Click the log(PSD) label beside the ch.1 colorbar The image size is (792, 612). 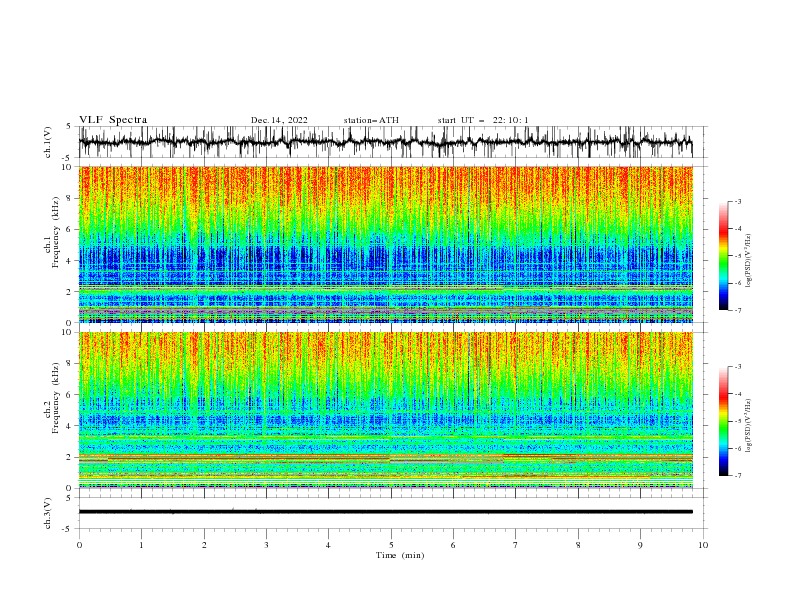[x=749, y=261]
